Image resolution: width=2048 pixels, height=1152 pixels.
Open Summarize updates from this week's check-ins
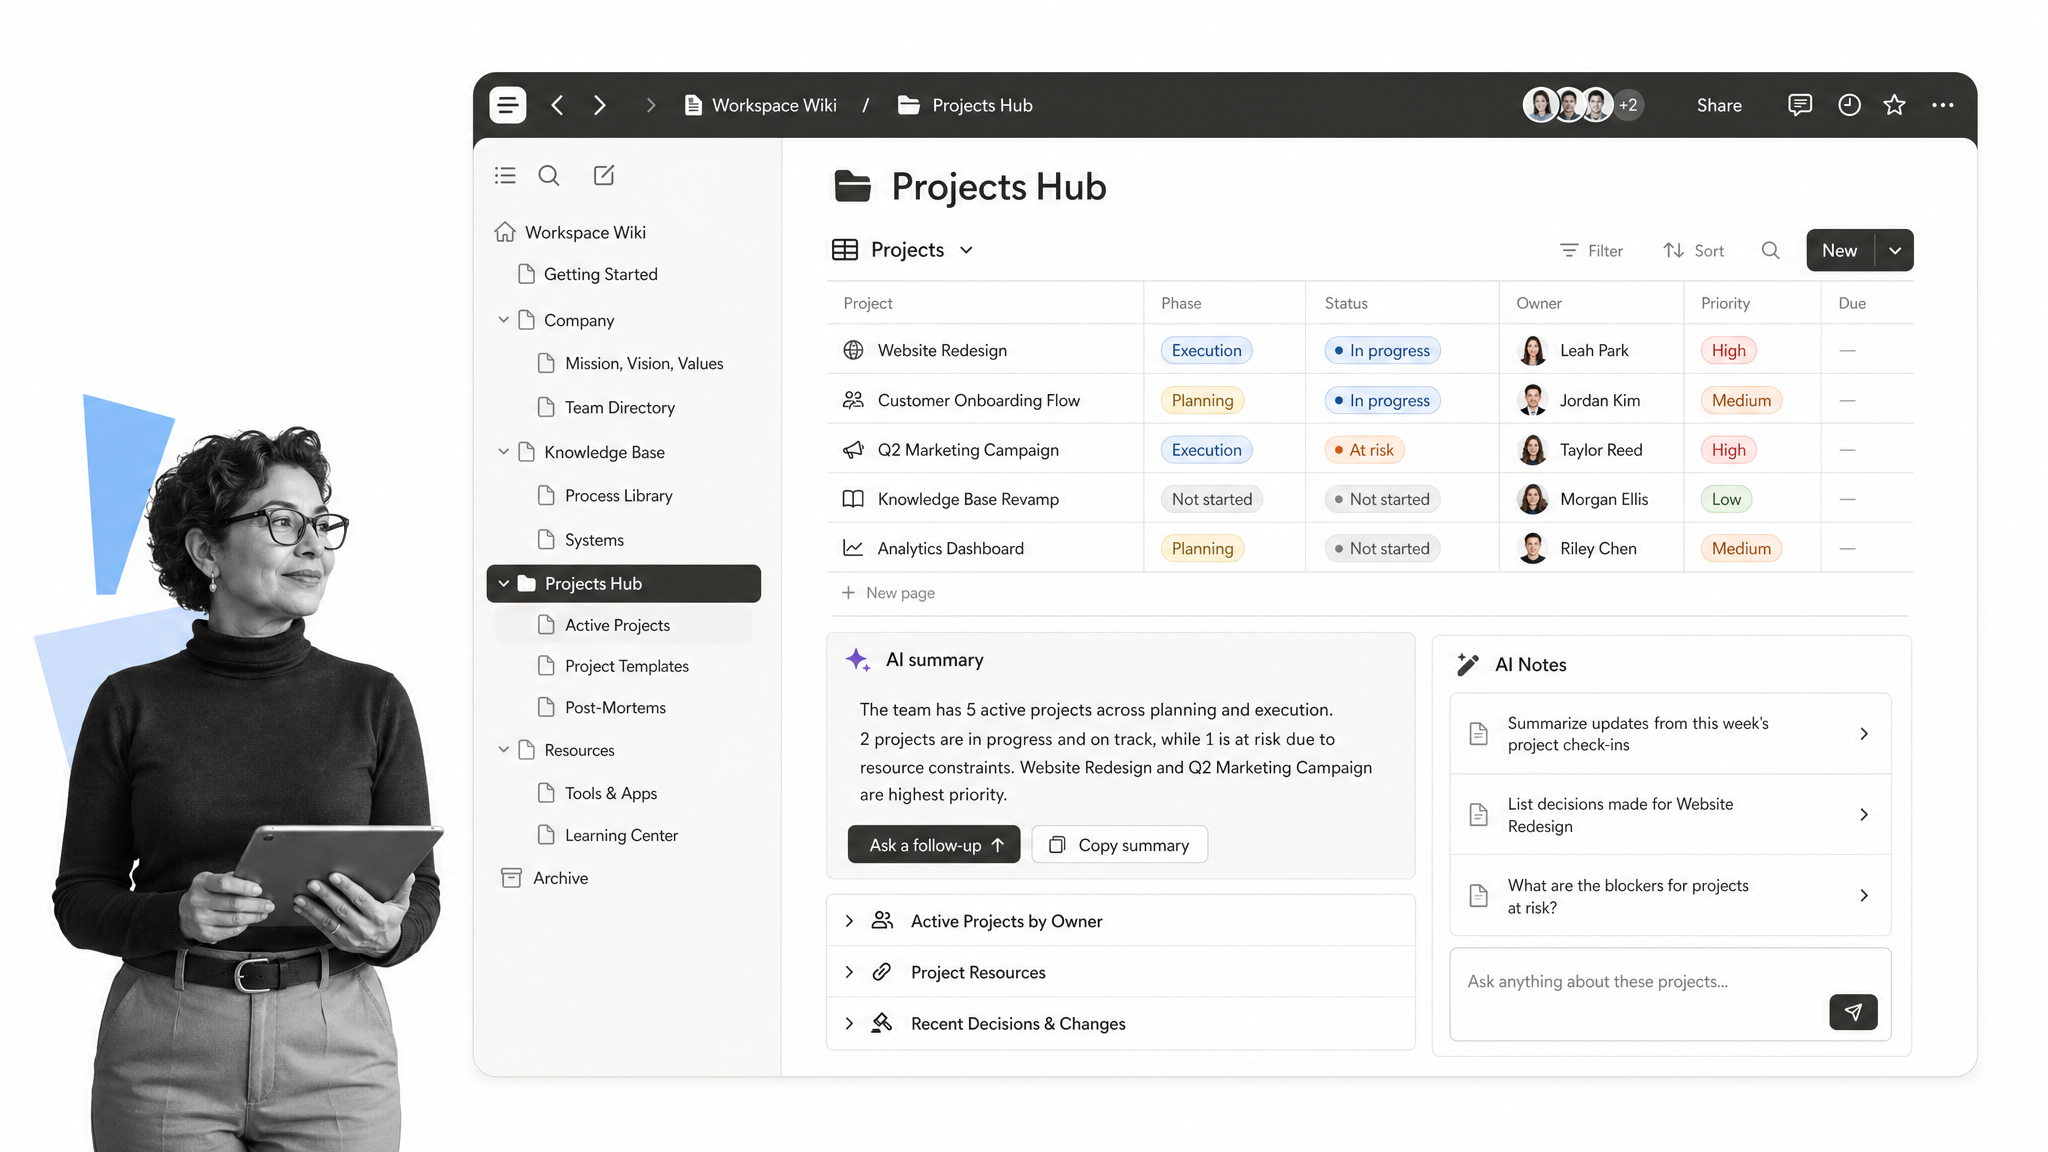pyautogui.click(x=1670, y=734)
